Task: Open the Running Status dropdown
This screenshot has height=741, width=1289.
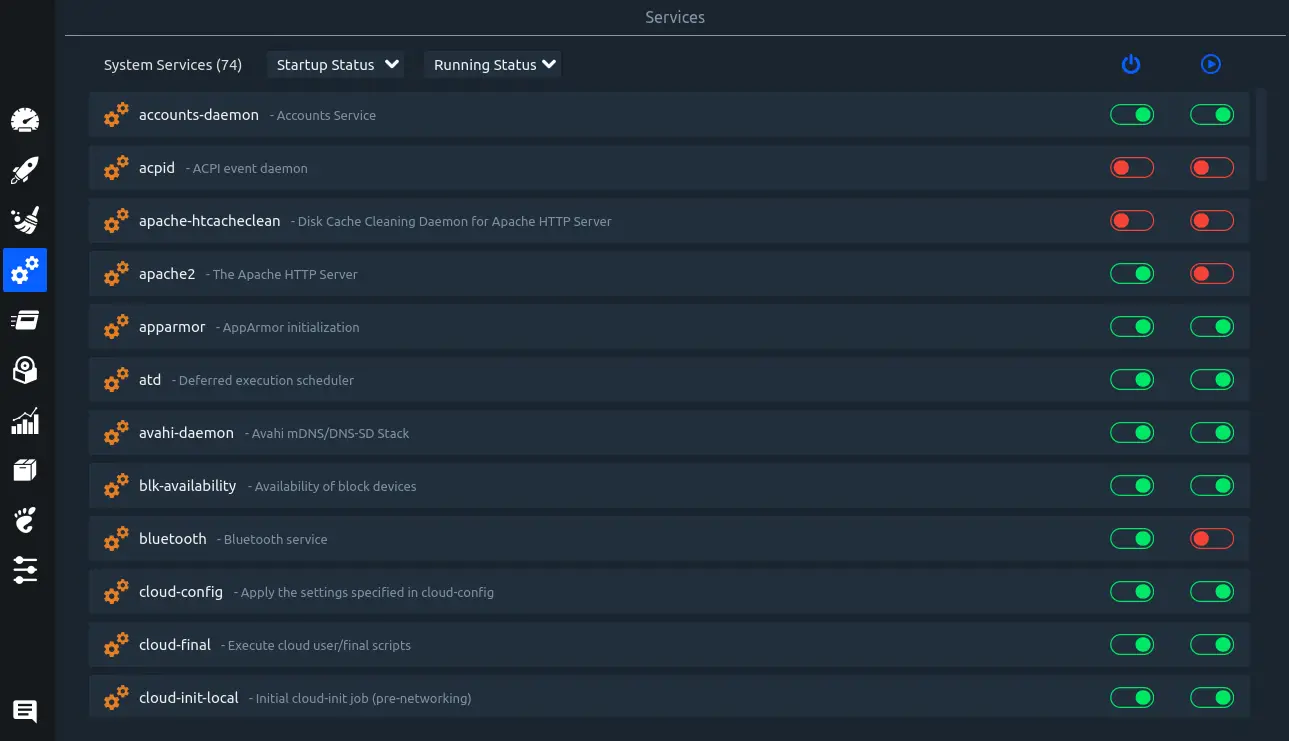Action: point(493,65)
